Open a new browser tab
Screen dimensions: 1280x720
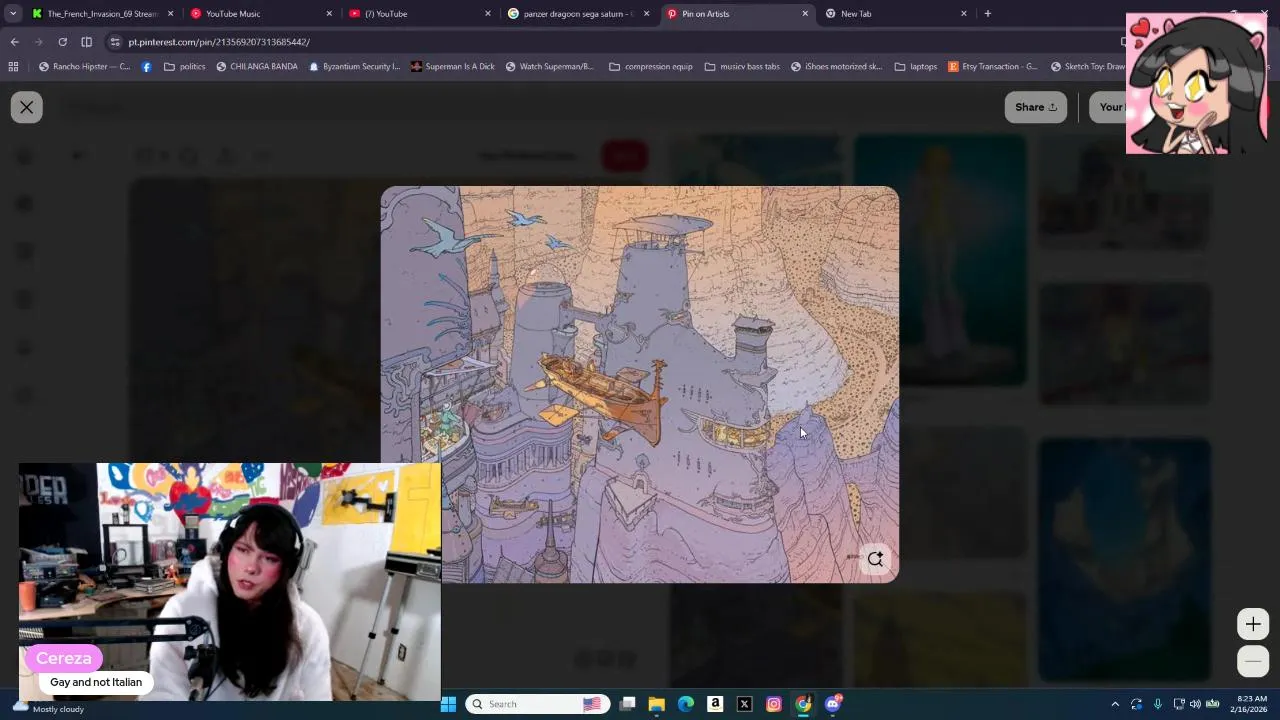click(x=987, y=14)
